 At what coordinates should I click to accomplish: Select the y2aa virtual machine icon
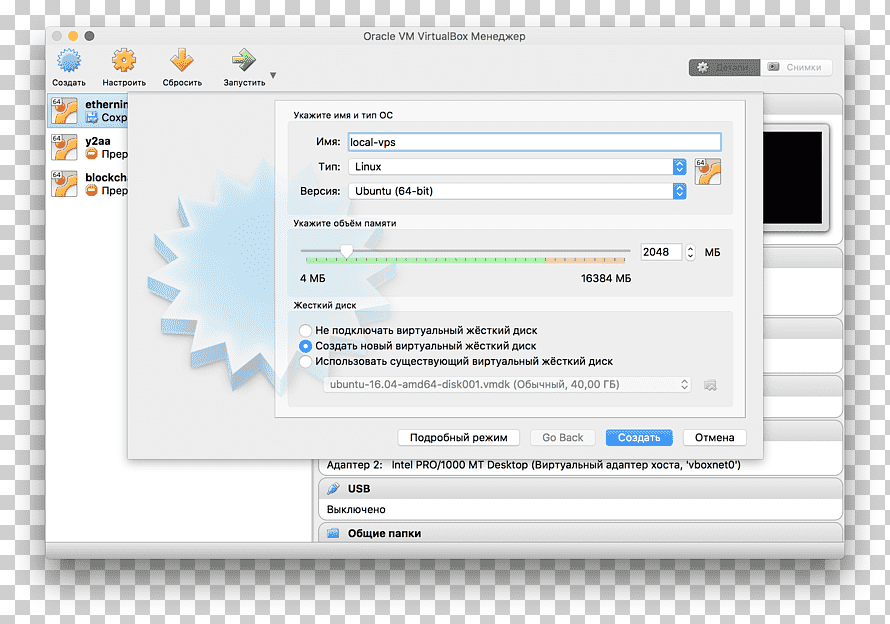pyautogui.click(x=64, y=148)
